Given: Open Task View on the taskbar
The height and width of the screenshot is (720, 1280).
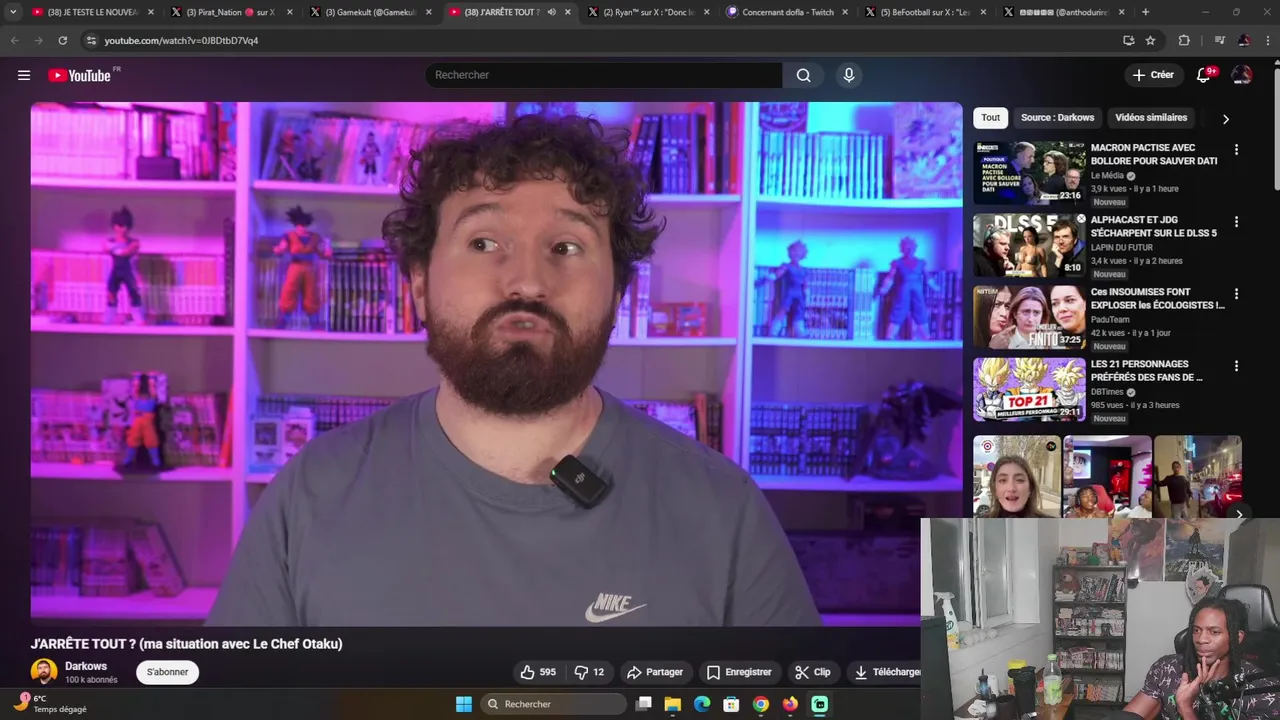Looking at the screenshot, I should click(644, 704).
